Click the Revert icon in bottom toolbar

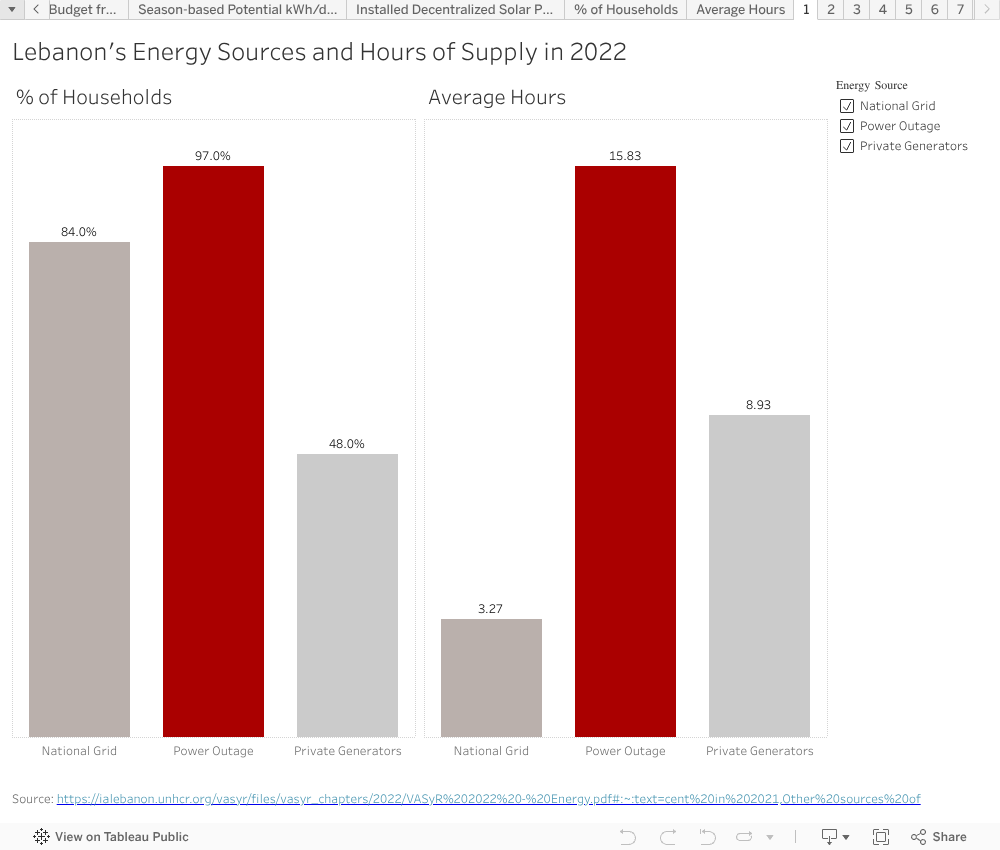coord(708,837)
